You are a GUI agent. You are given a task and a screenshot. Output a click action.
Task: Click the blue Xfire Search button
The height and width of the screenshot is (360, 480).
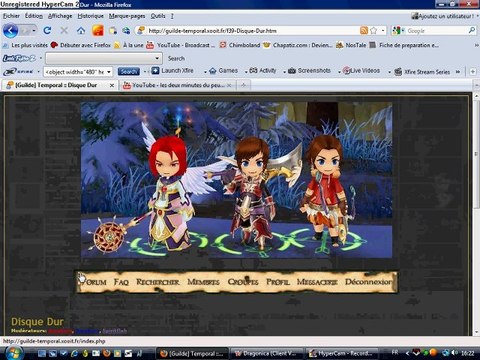(x=128, y=72)
